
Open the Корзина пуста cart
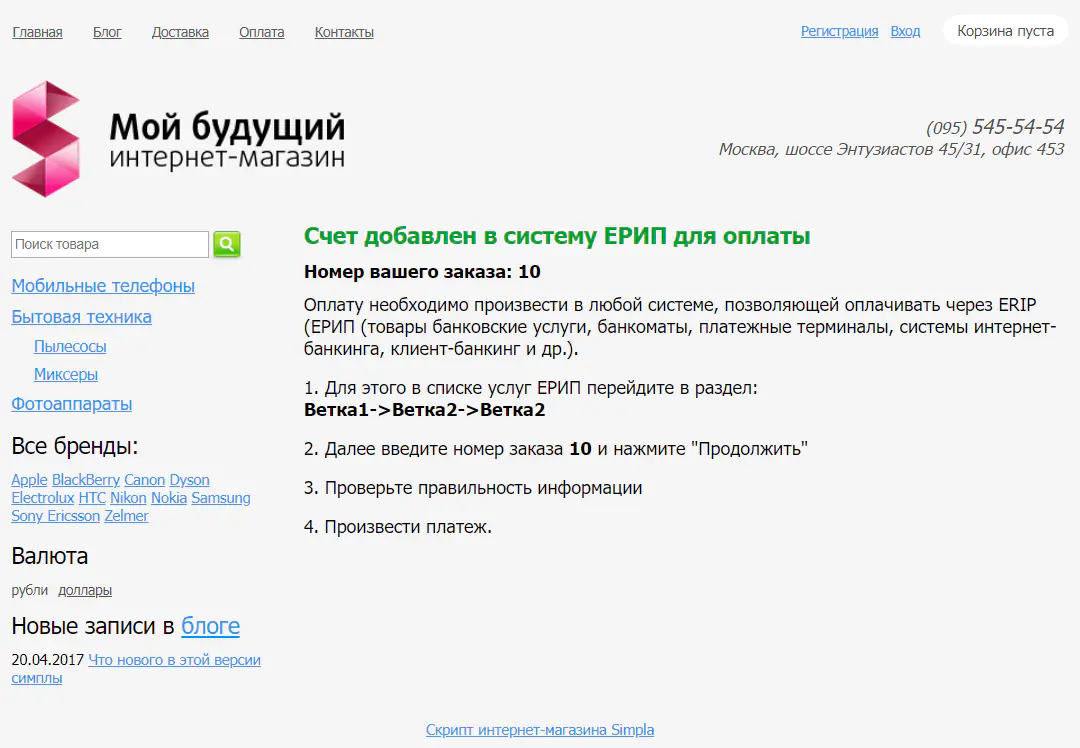coord(1005,30)
